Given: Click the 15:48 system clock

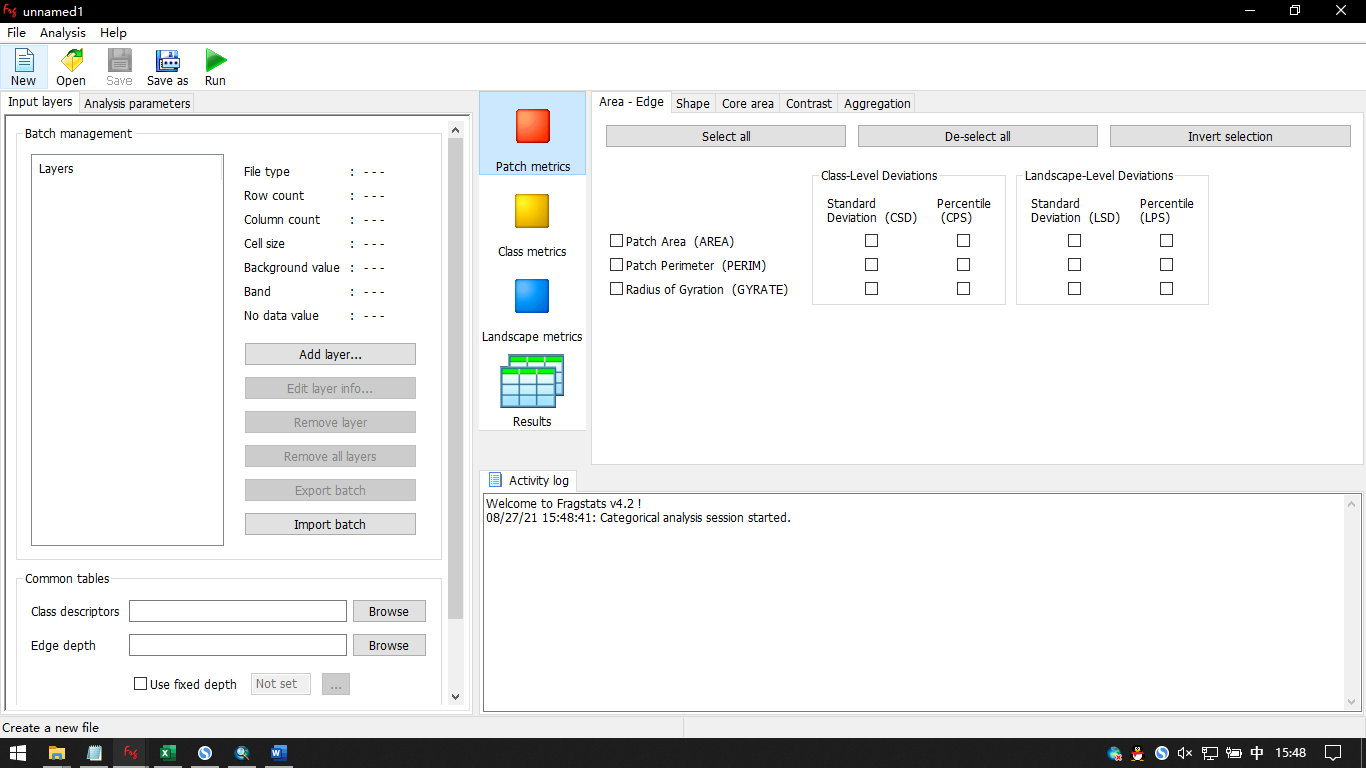Looking at the screenshot, I should pos(1291,753).
